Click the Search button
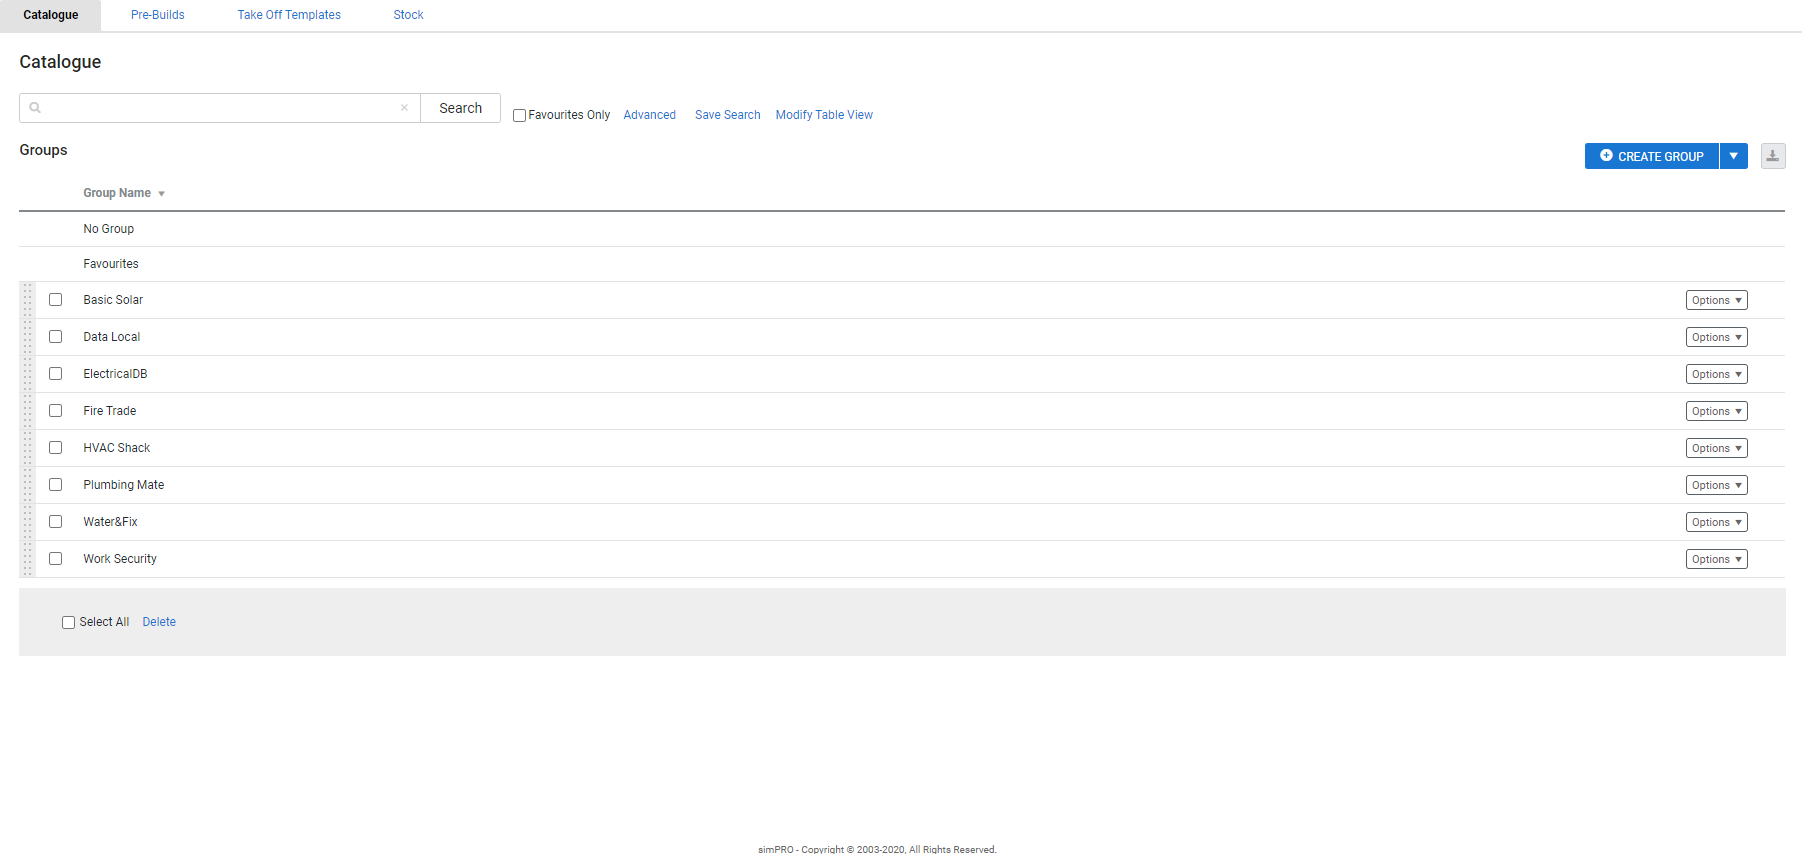 coord(460,108)
